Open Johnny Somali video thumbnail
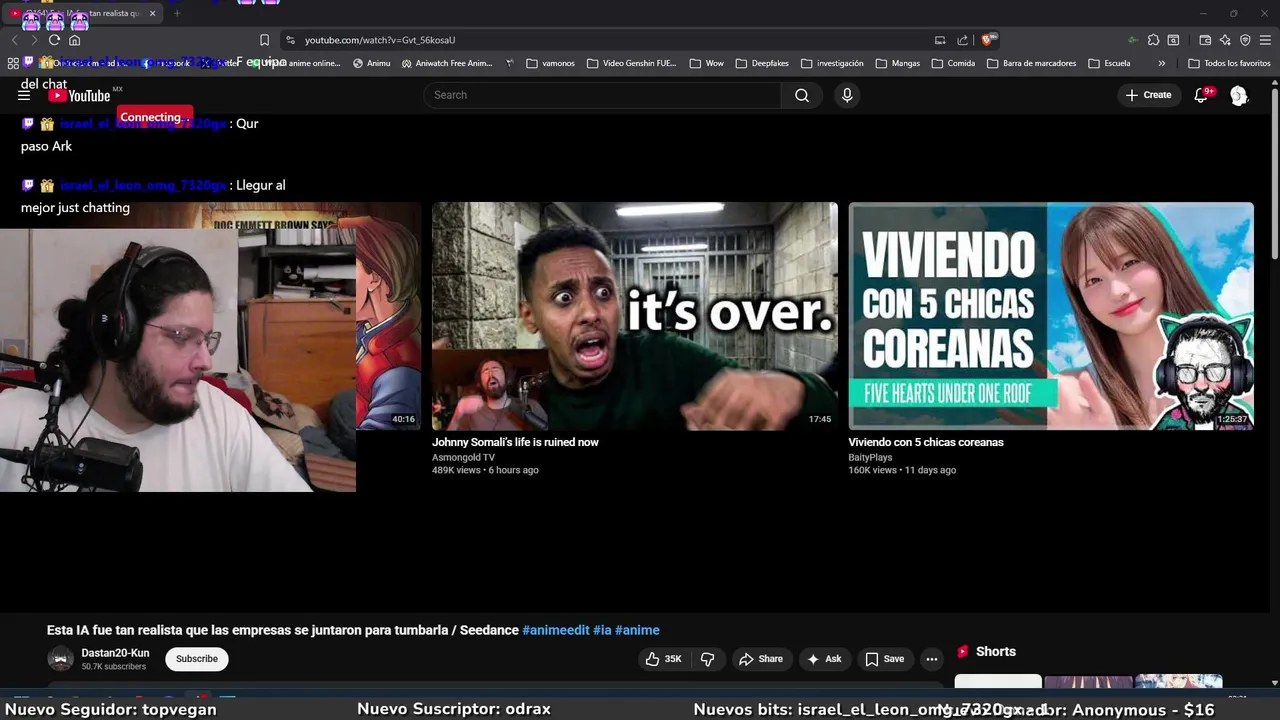 coord(635,316)
